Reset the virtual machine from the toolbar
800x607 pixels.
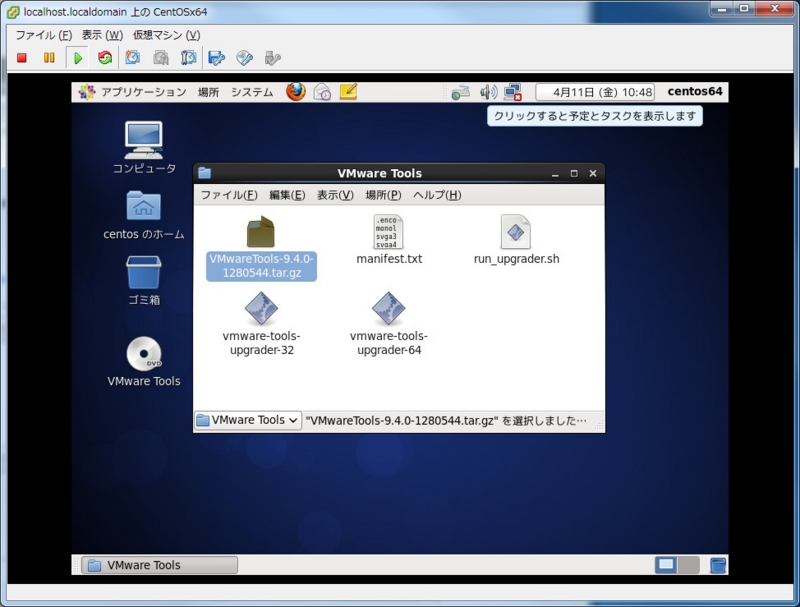coord(105,58)
